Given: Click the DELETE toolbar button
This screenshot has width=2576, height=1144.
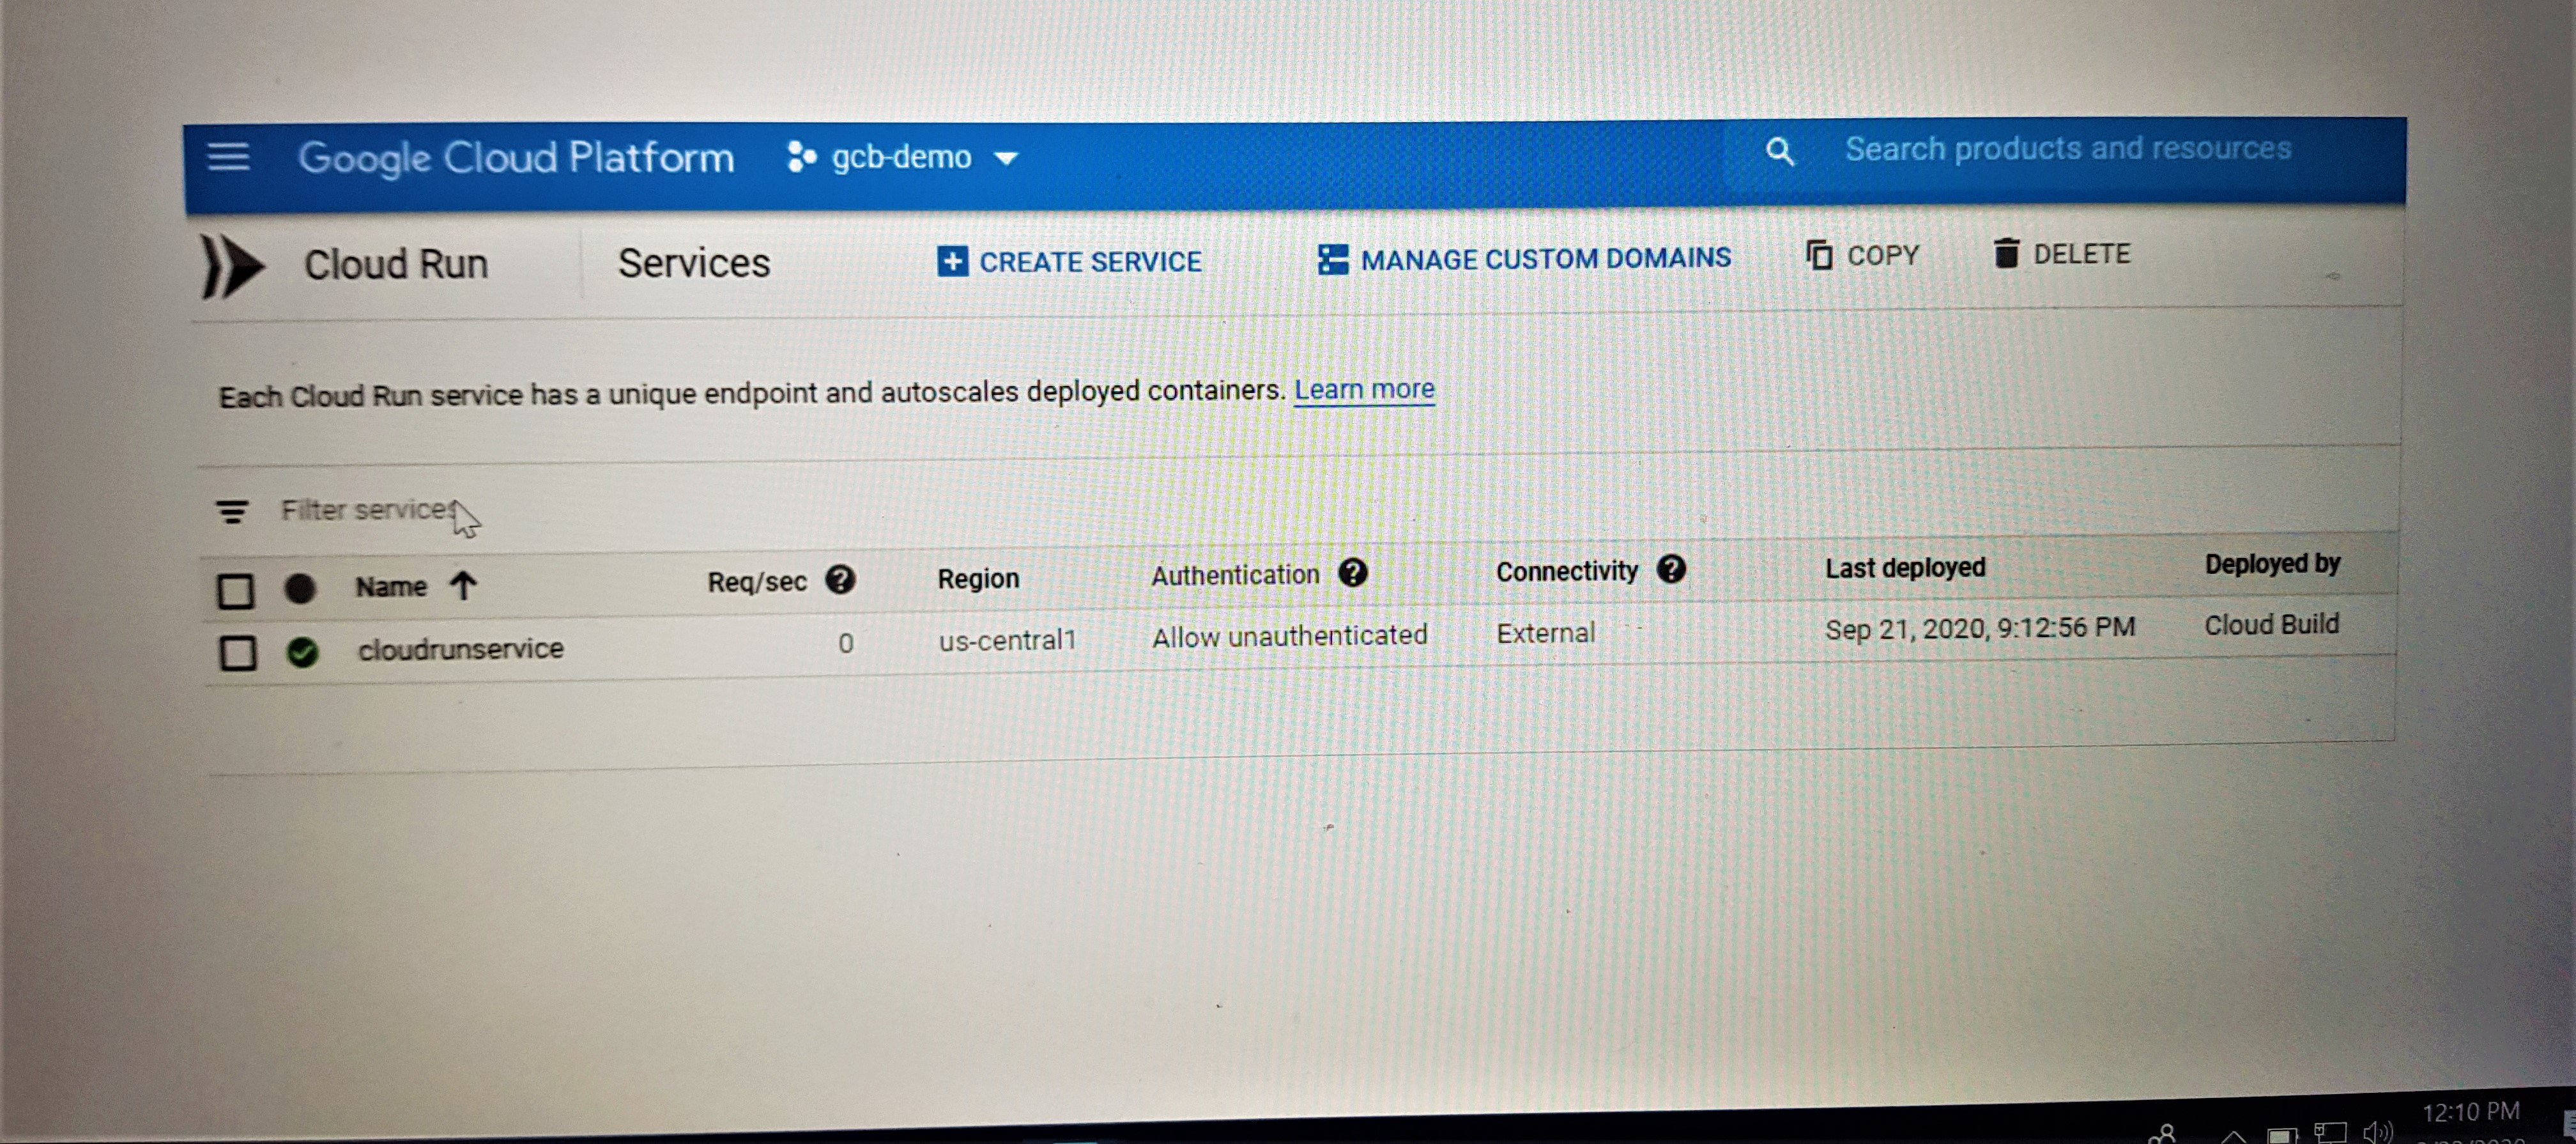Looking at the screenshot, I should click(2062, 254).
